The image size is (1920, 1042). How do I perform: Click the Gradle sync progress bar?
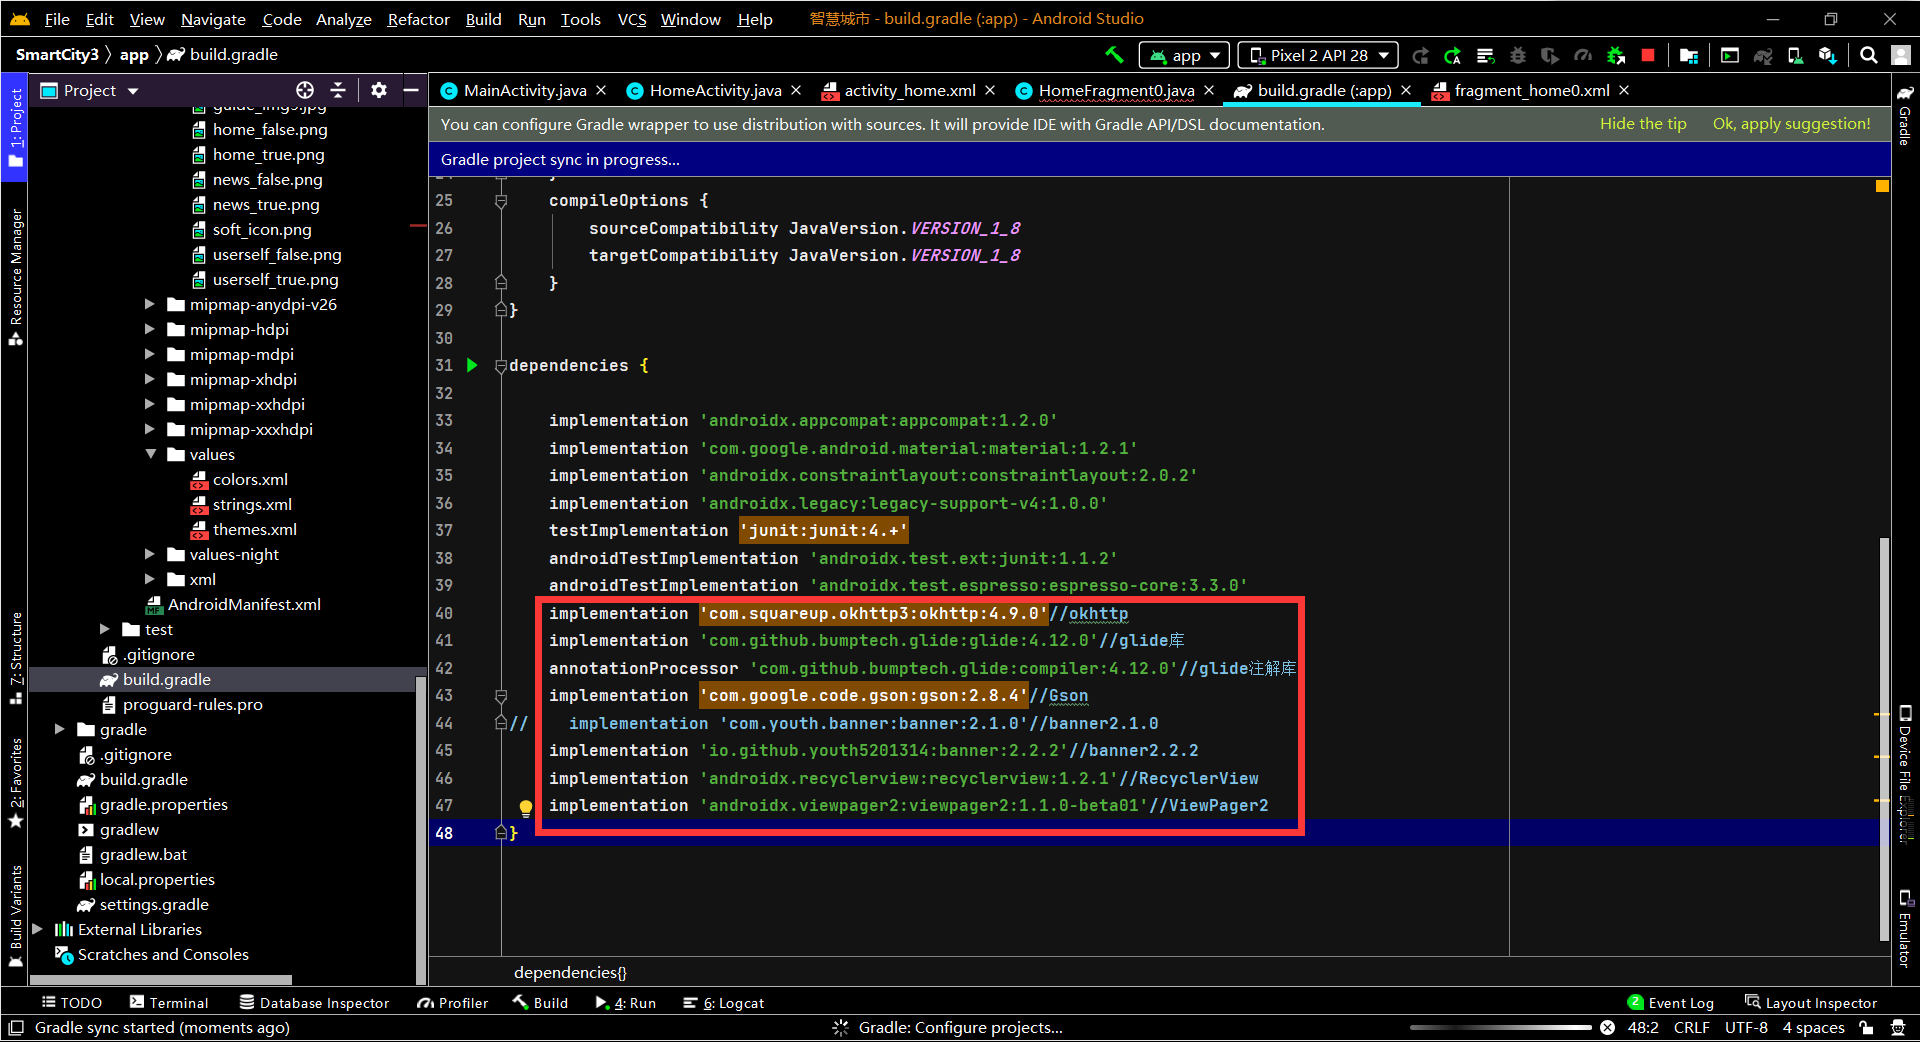pyautogui.click(x=1500, y=1027)
